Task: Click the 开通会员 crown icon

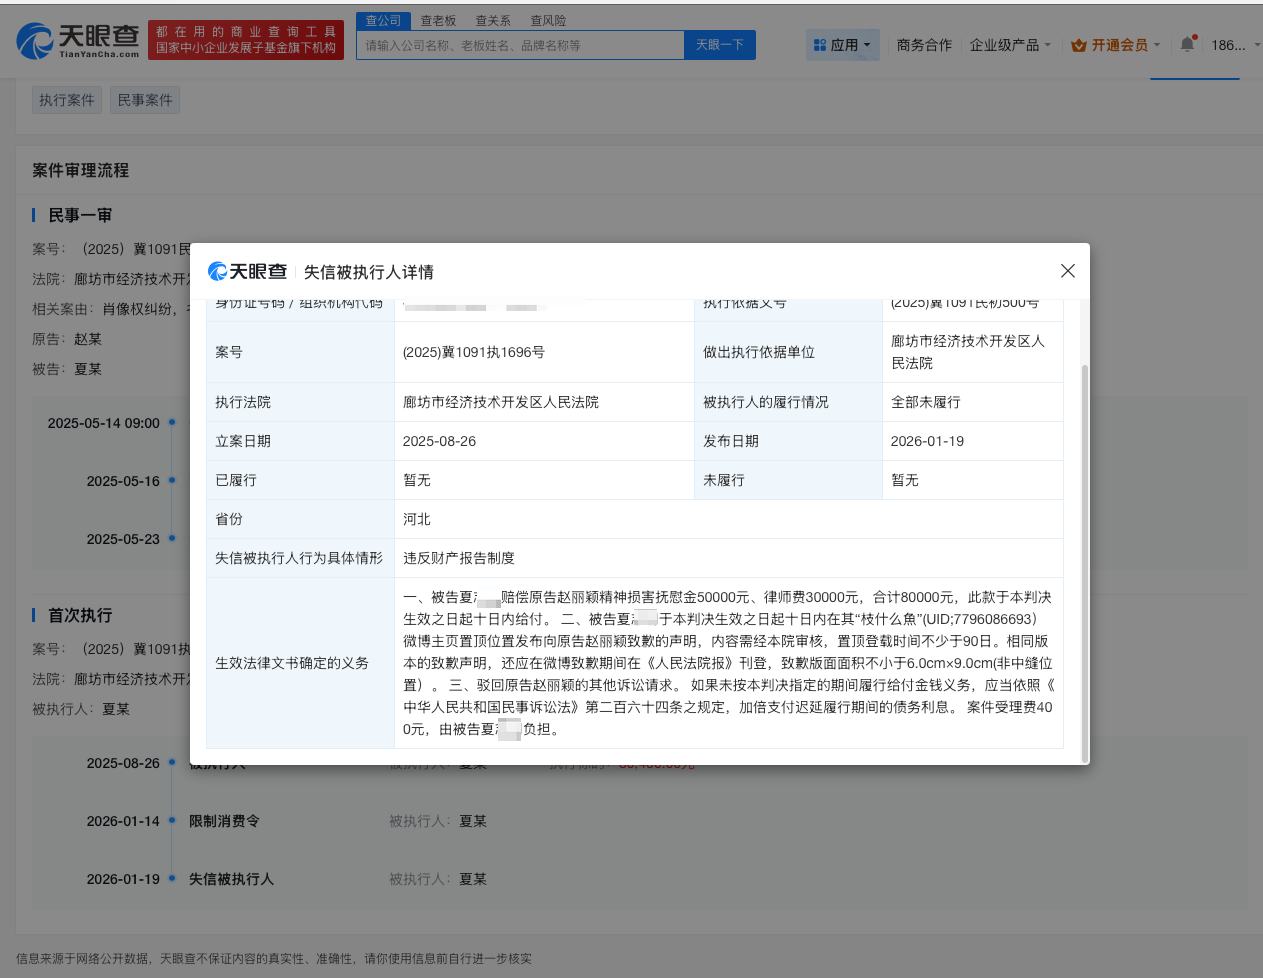Action: pyautogui.click(x=1079, y=44)
